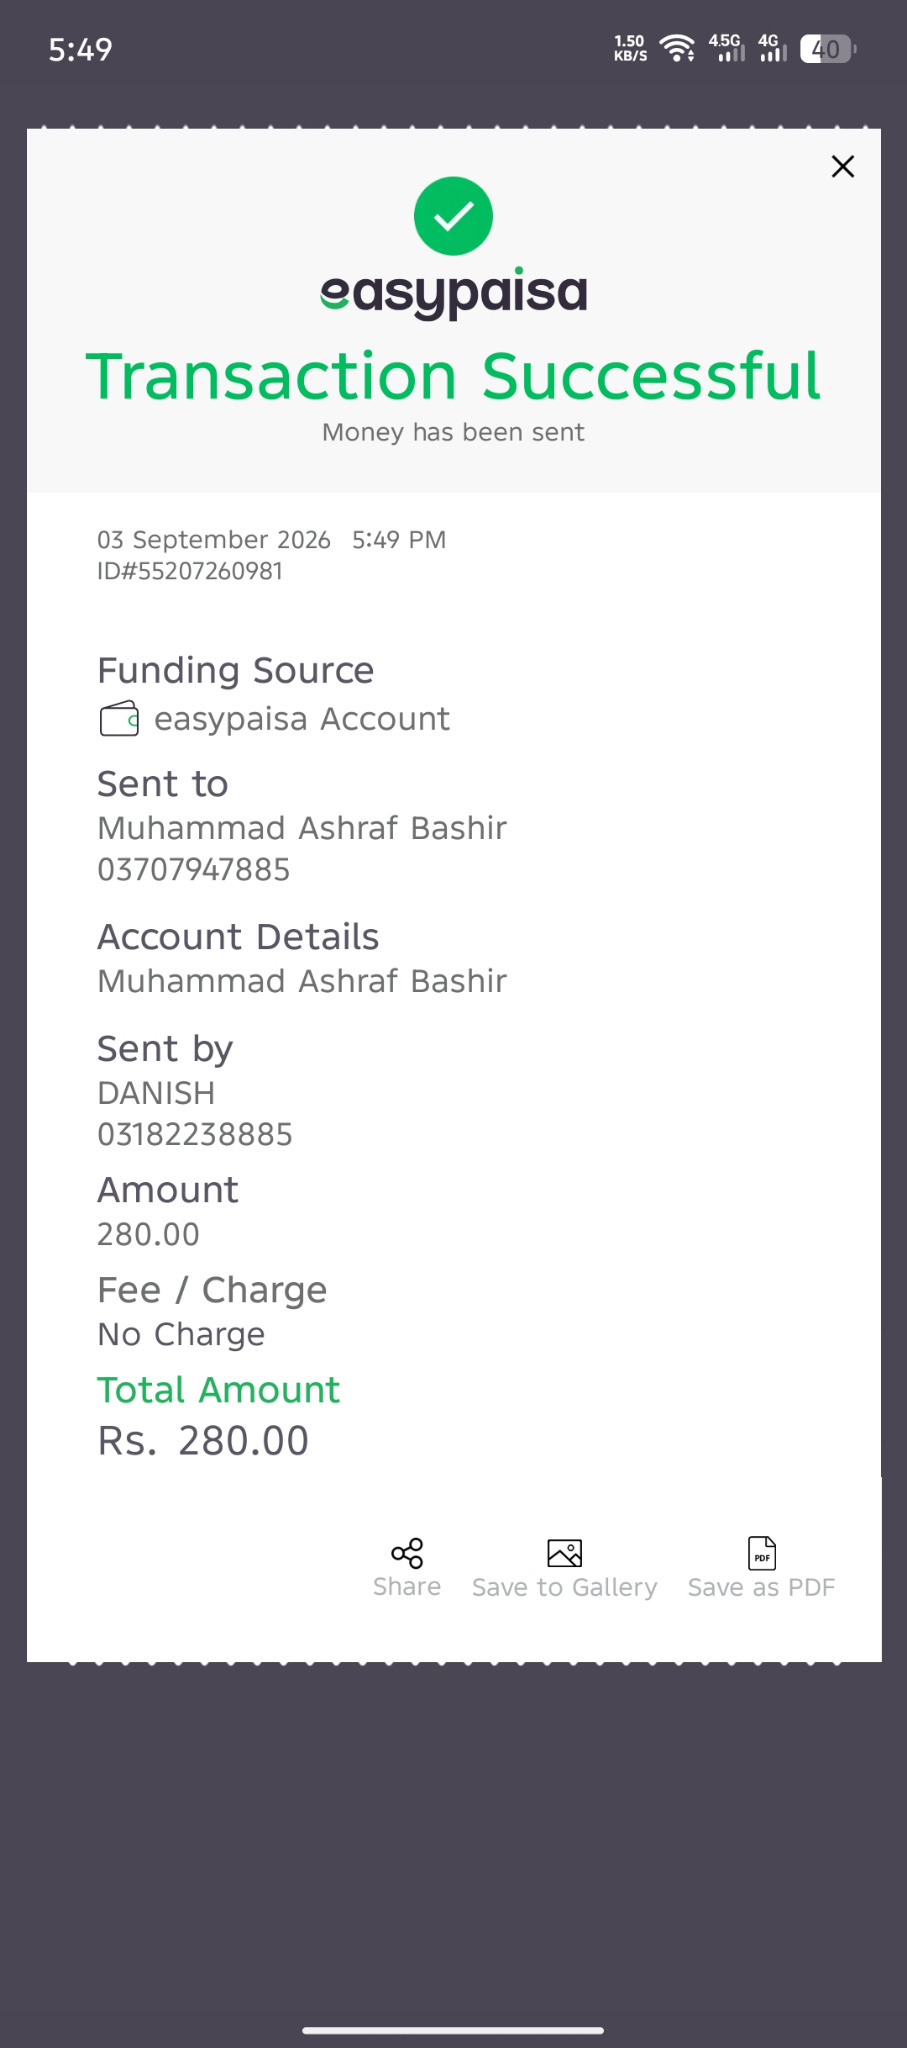Tap the status bar clock showing 5:49

[80, 49]
